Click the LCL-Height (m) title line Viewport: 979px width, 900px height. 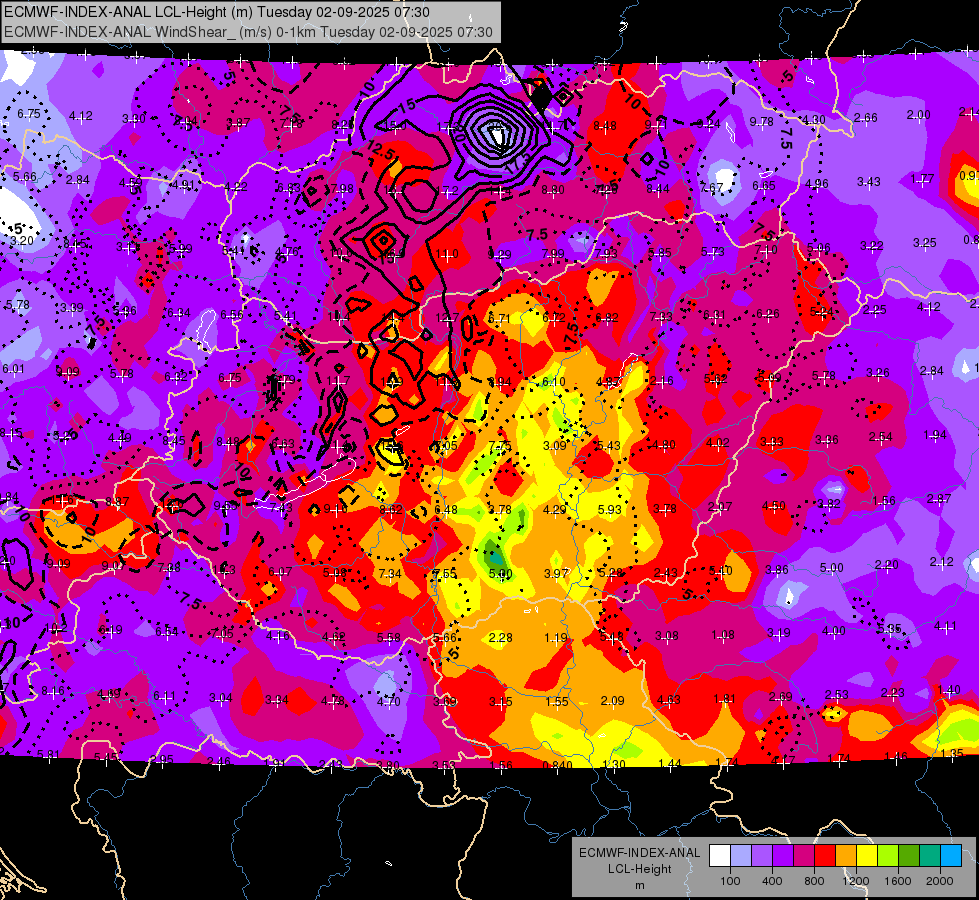(217, 12)
